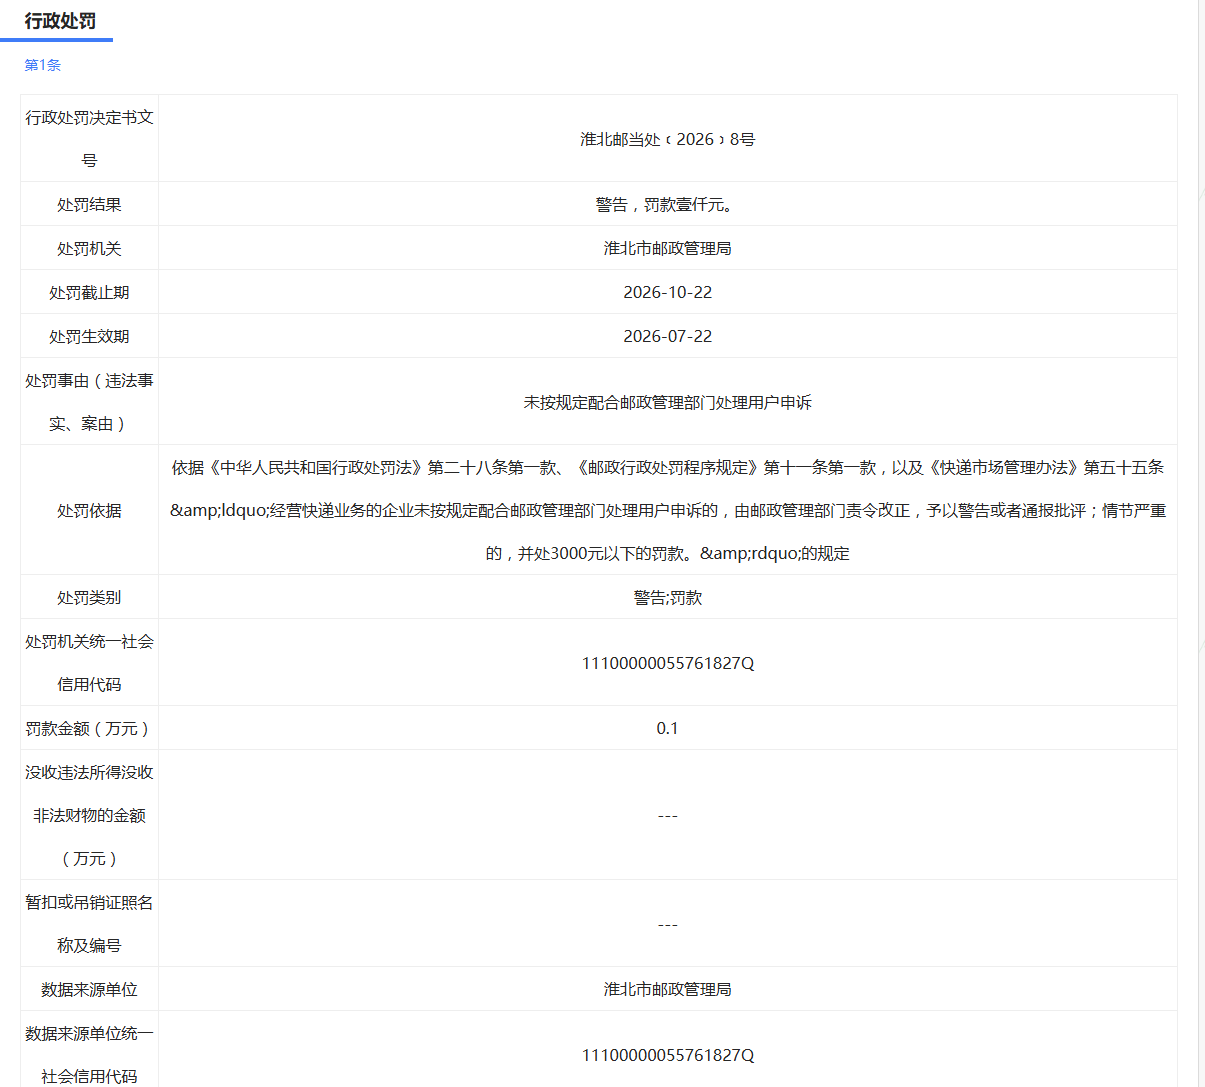Select credit code in 数据来源单位统一社会信用代码 row
This screenshot has width=1205, height=1087.
[667, 1055]
